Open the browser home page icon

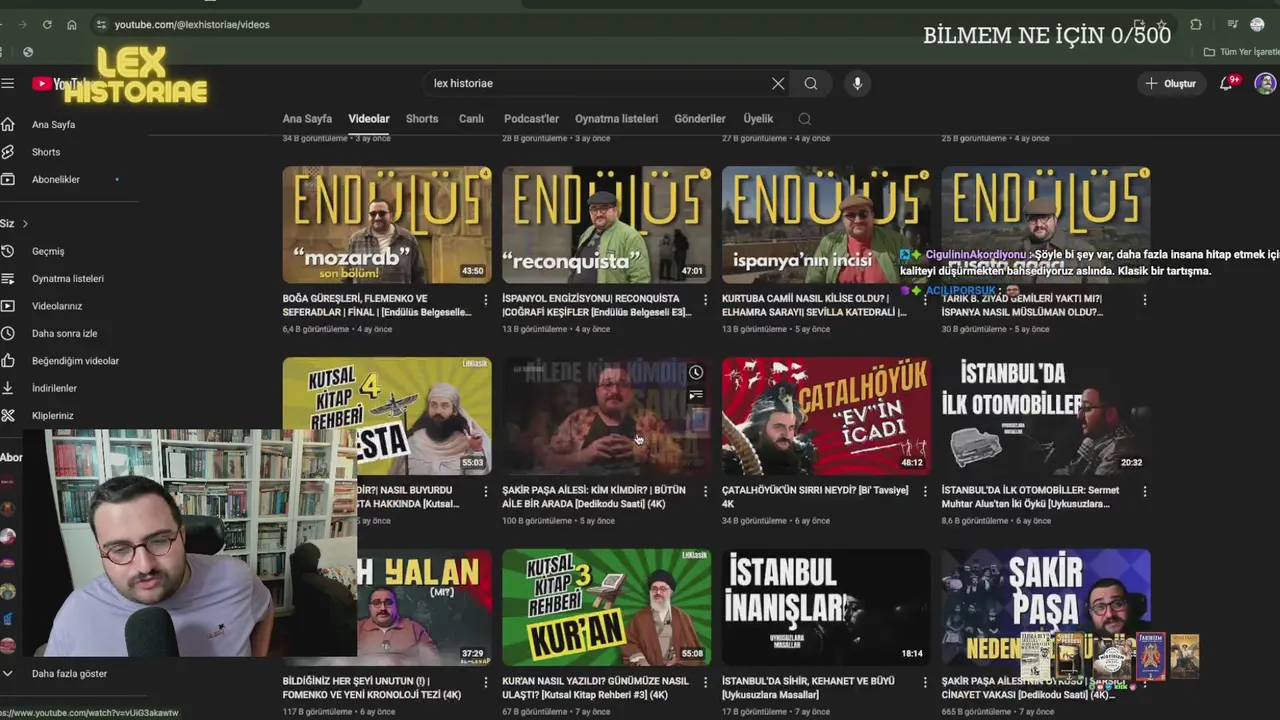click(72, 24)
